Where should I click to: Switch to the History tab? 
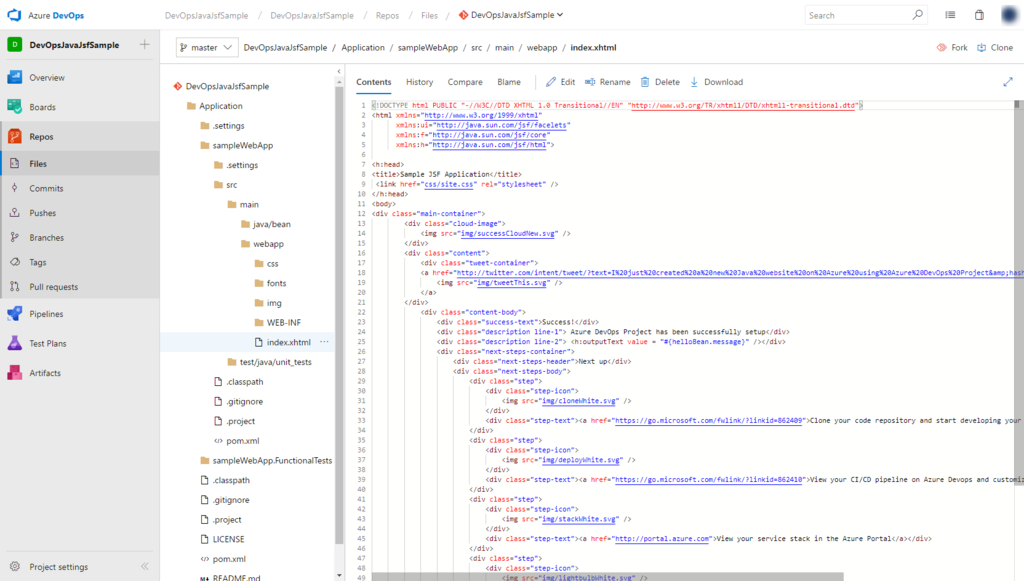click(419, 82)
